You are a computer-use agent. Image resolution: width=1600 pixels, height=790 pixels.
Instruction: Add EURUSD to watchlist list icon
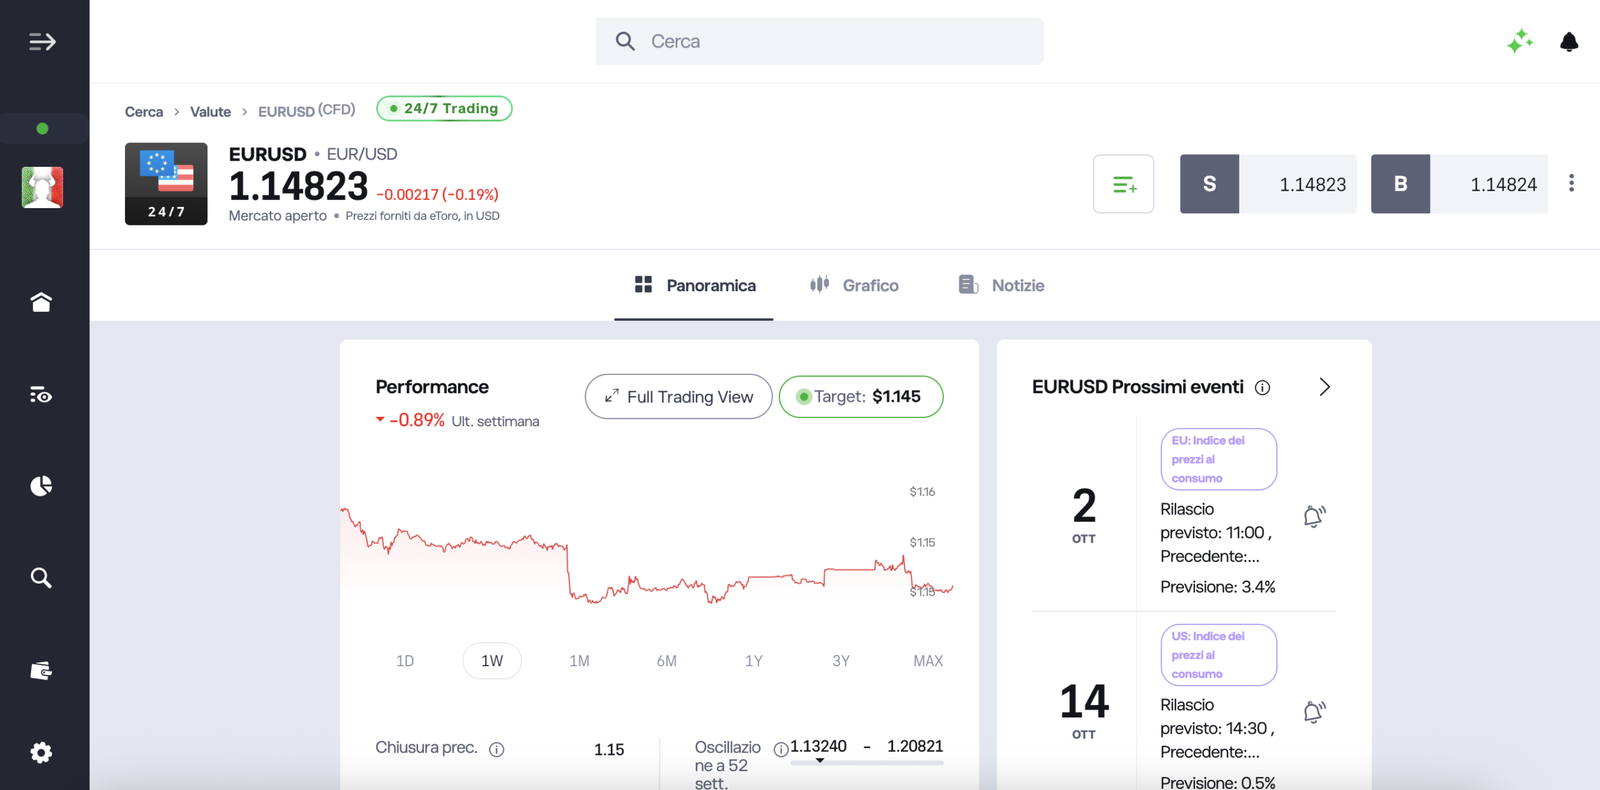(1123, 184)
